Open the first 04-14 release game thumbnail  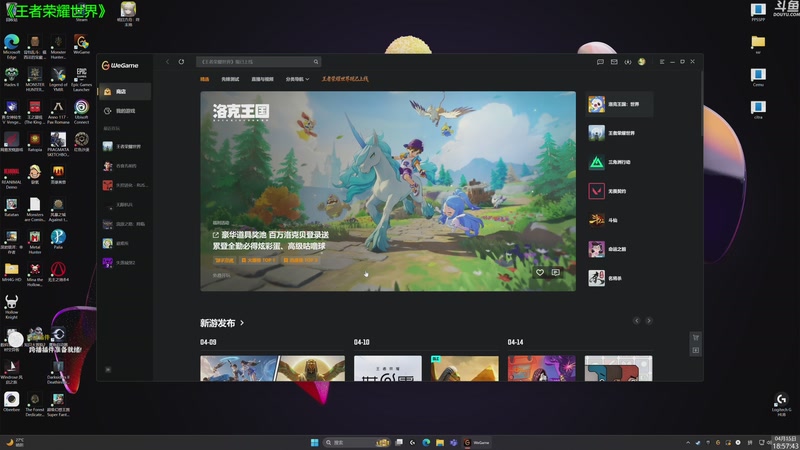point(541,368)
